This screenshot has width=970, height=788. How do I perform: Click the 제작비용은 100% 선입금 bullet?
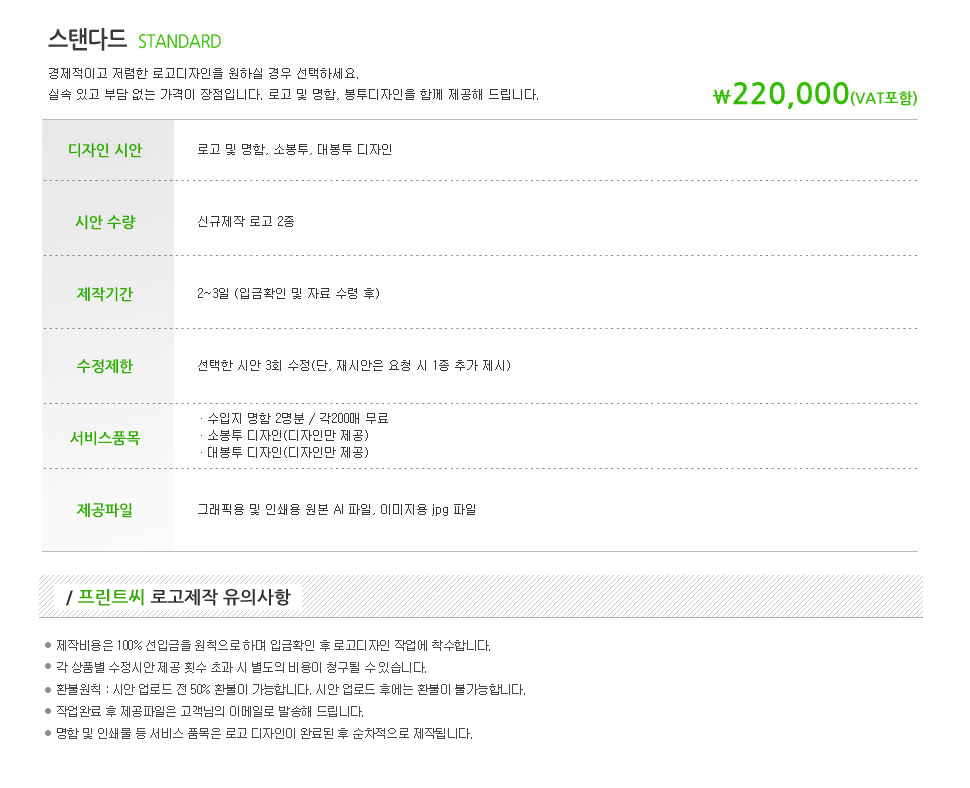click(x=268, y=646)
